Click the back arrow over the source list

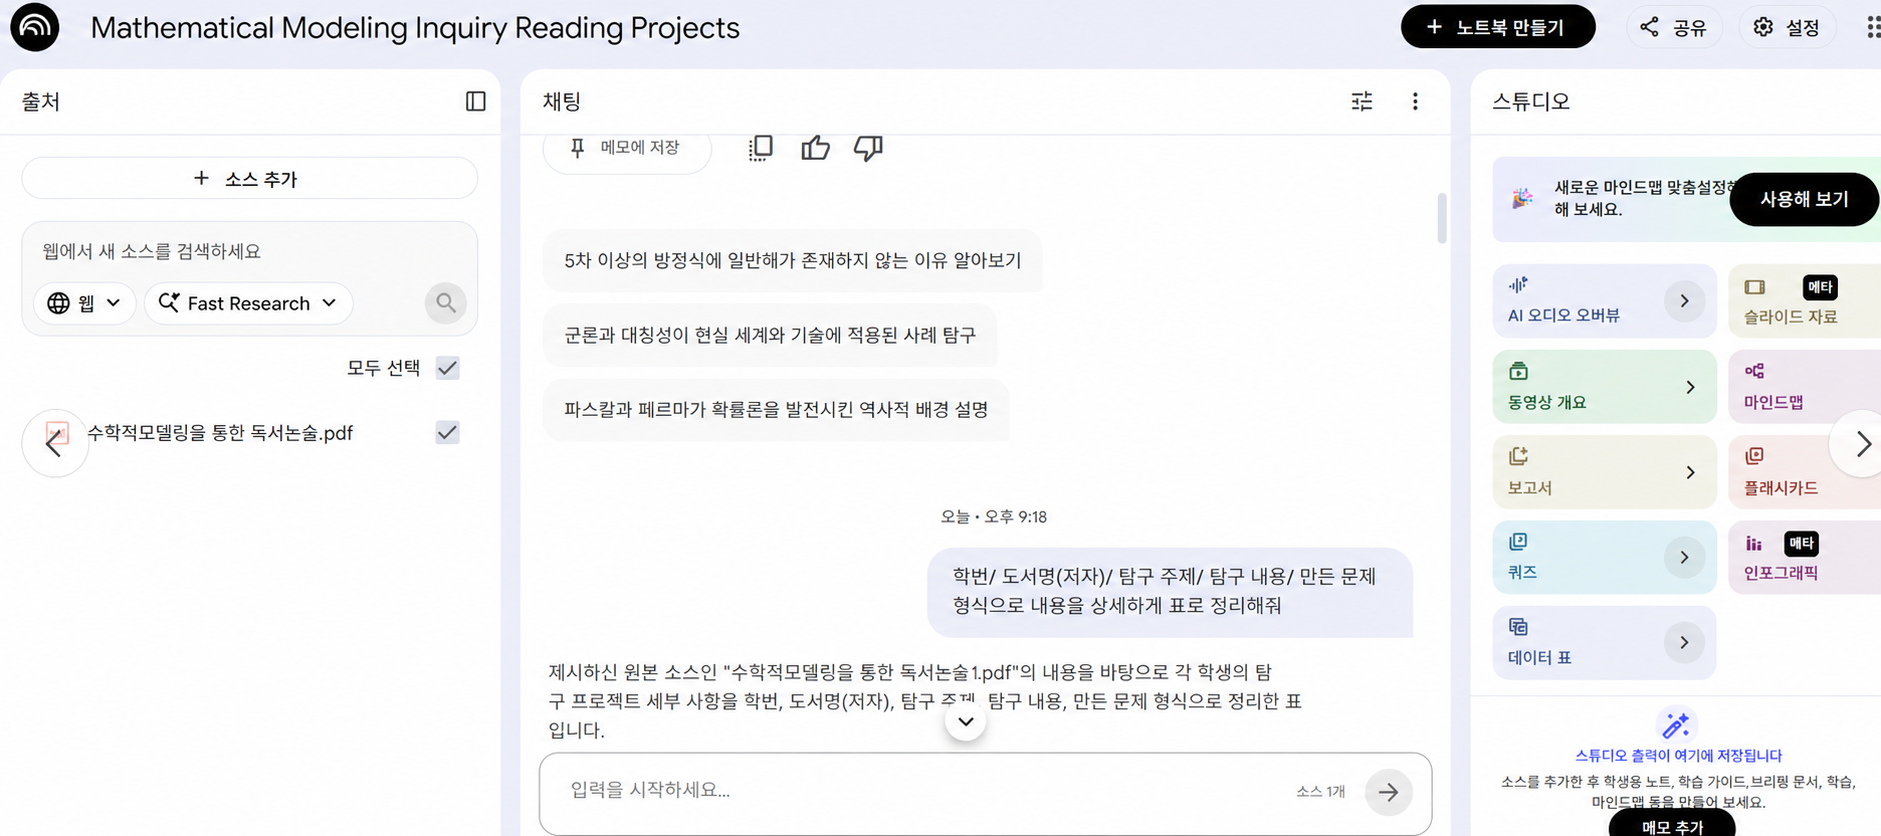coord(55,443)
